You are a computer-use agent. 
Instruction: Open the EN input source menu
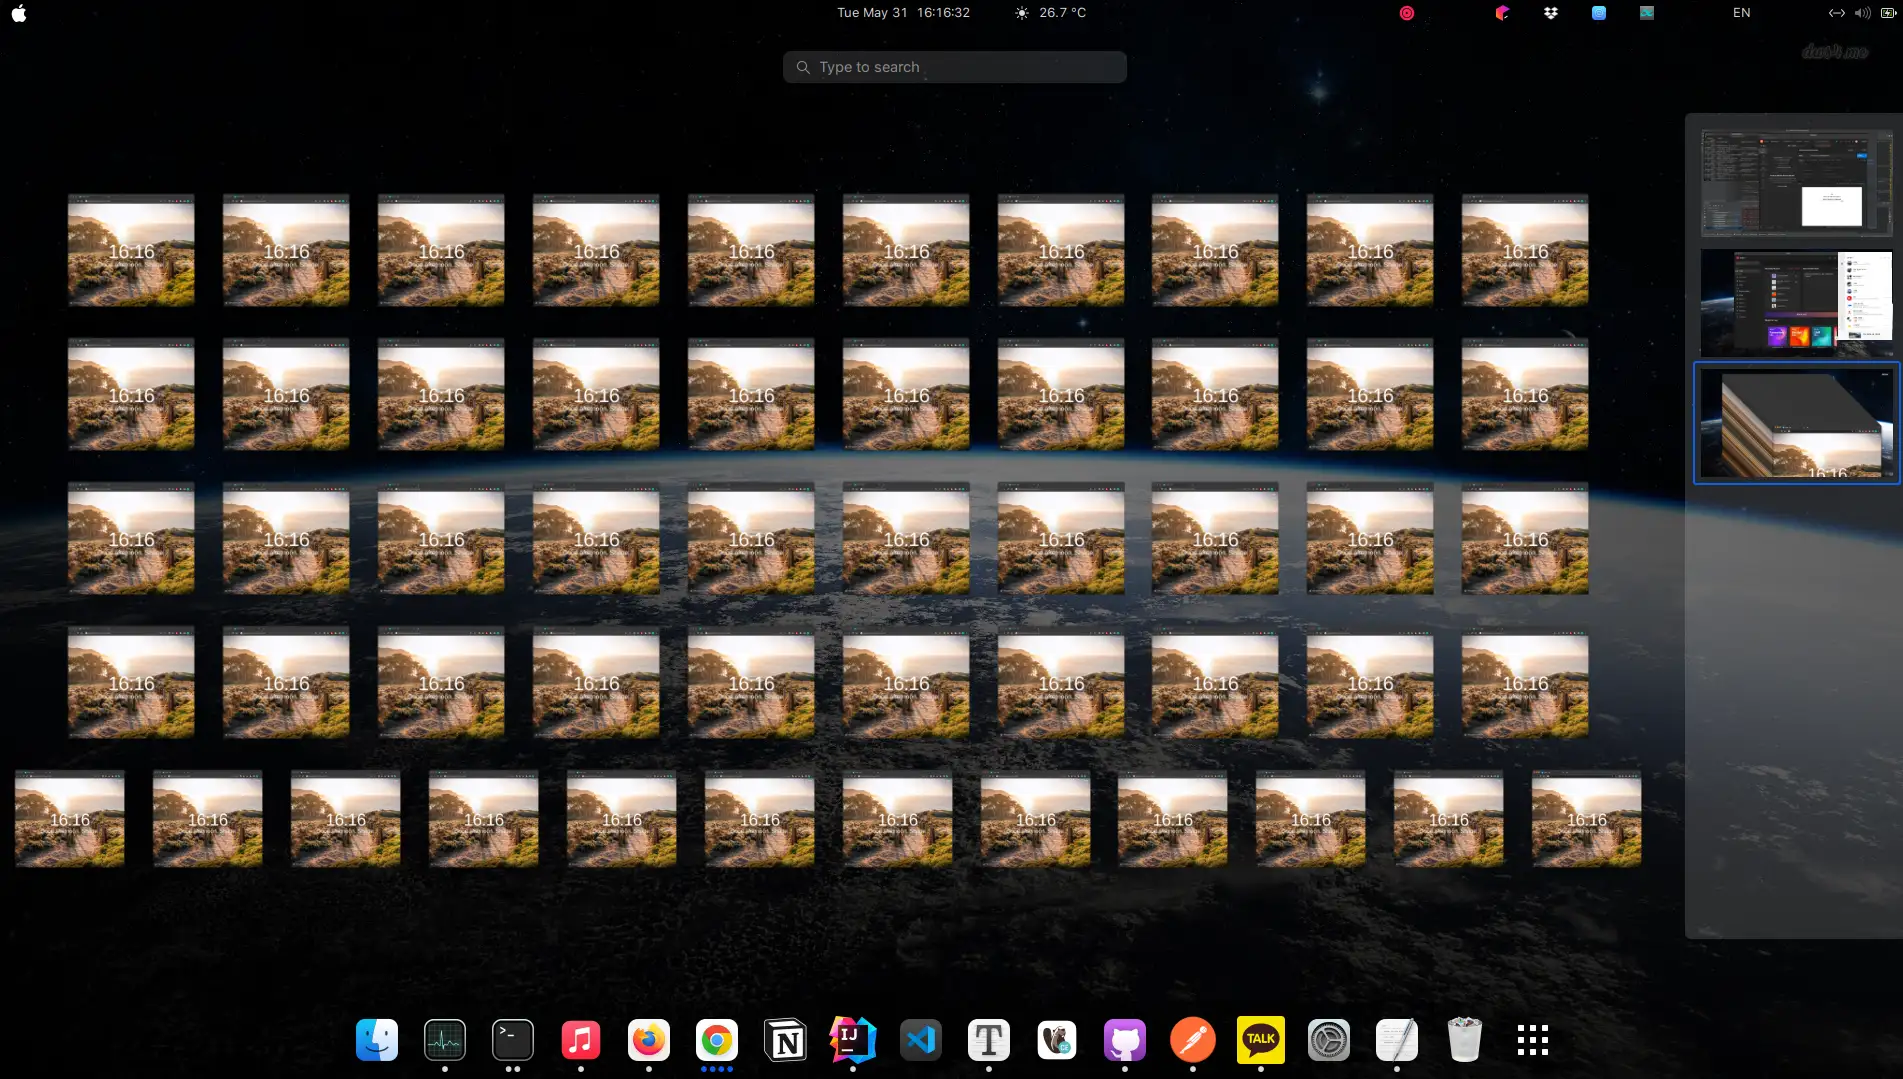point(1742,13)
